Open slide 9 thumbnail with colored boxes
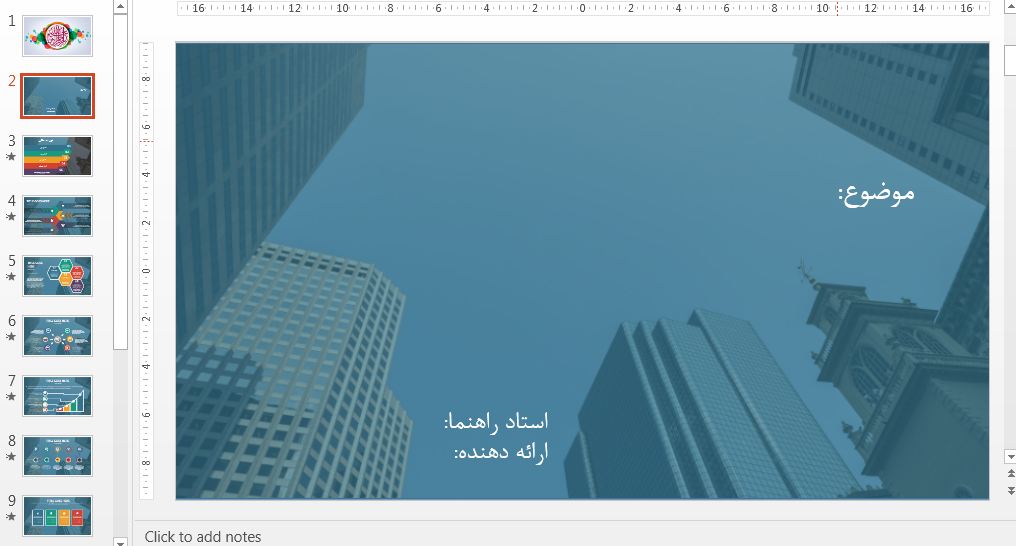 58,516
